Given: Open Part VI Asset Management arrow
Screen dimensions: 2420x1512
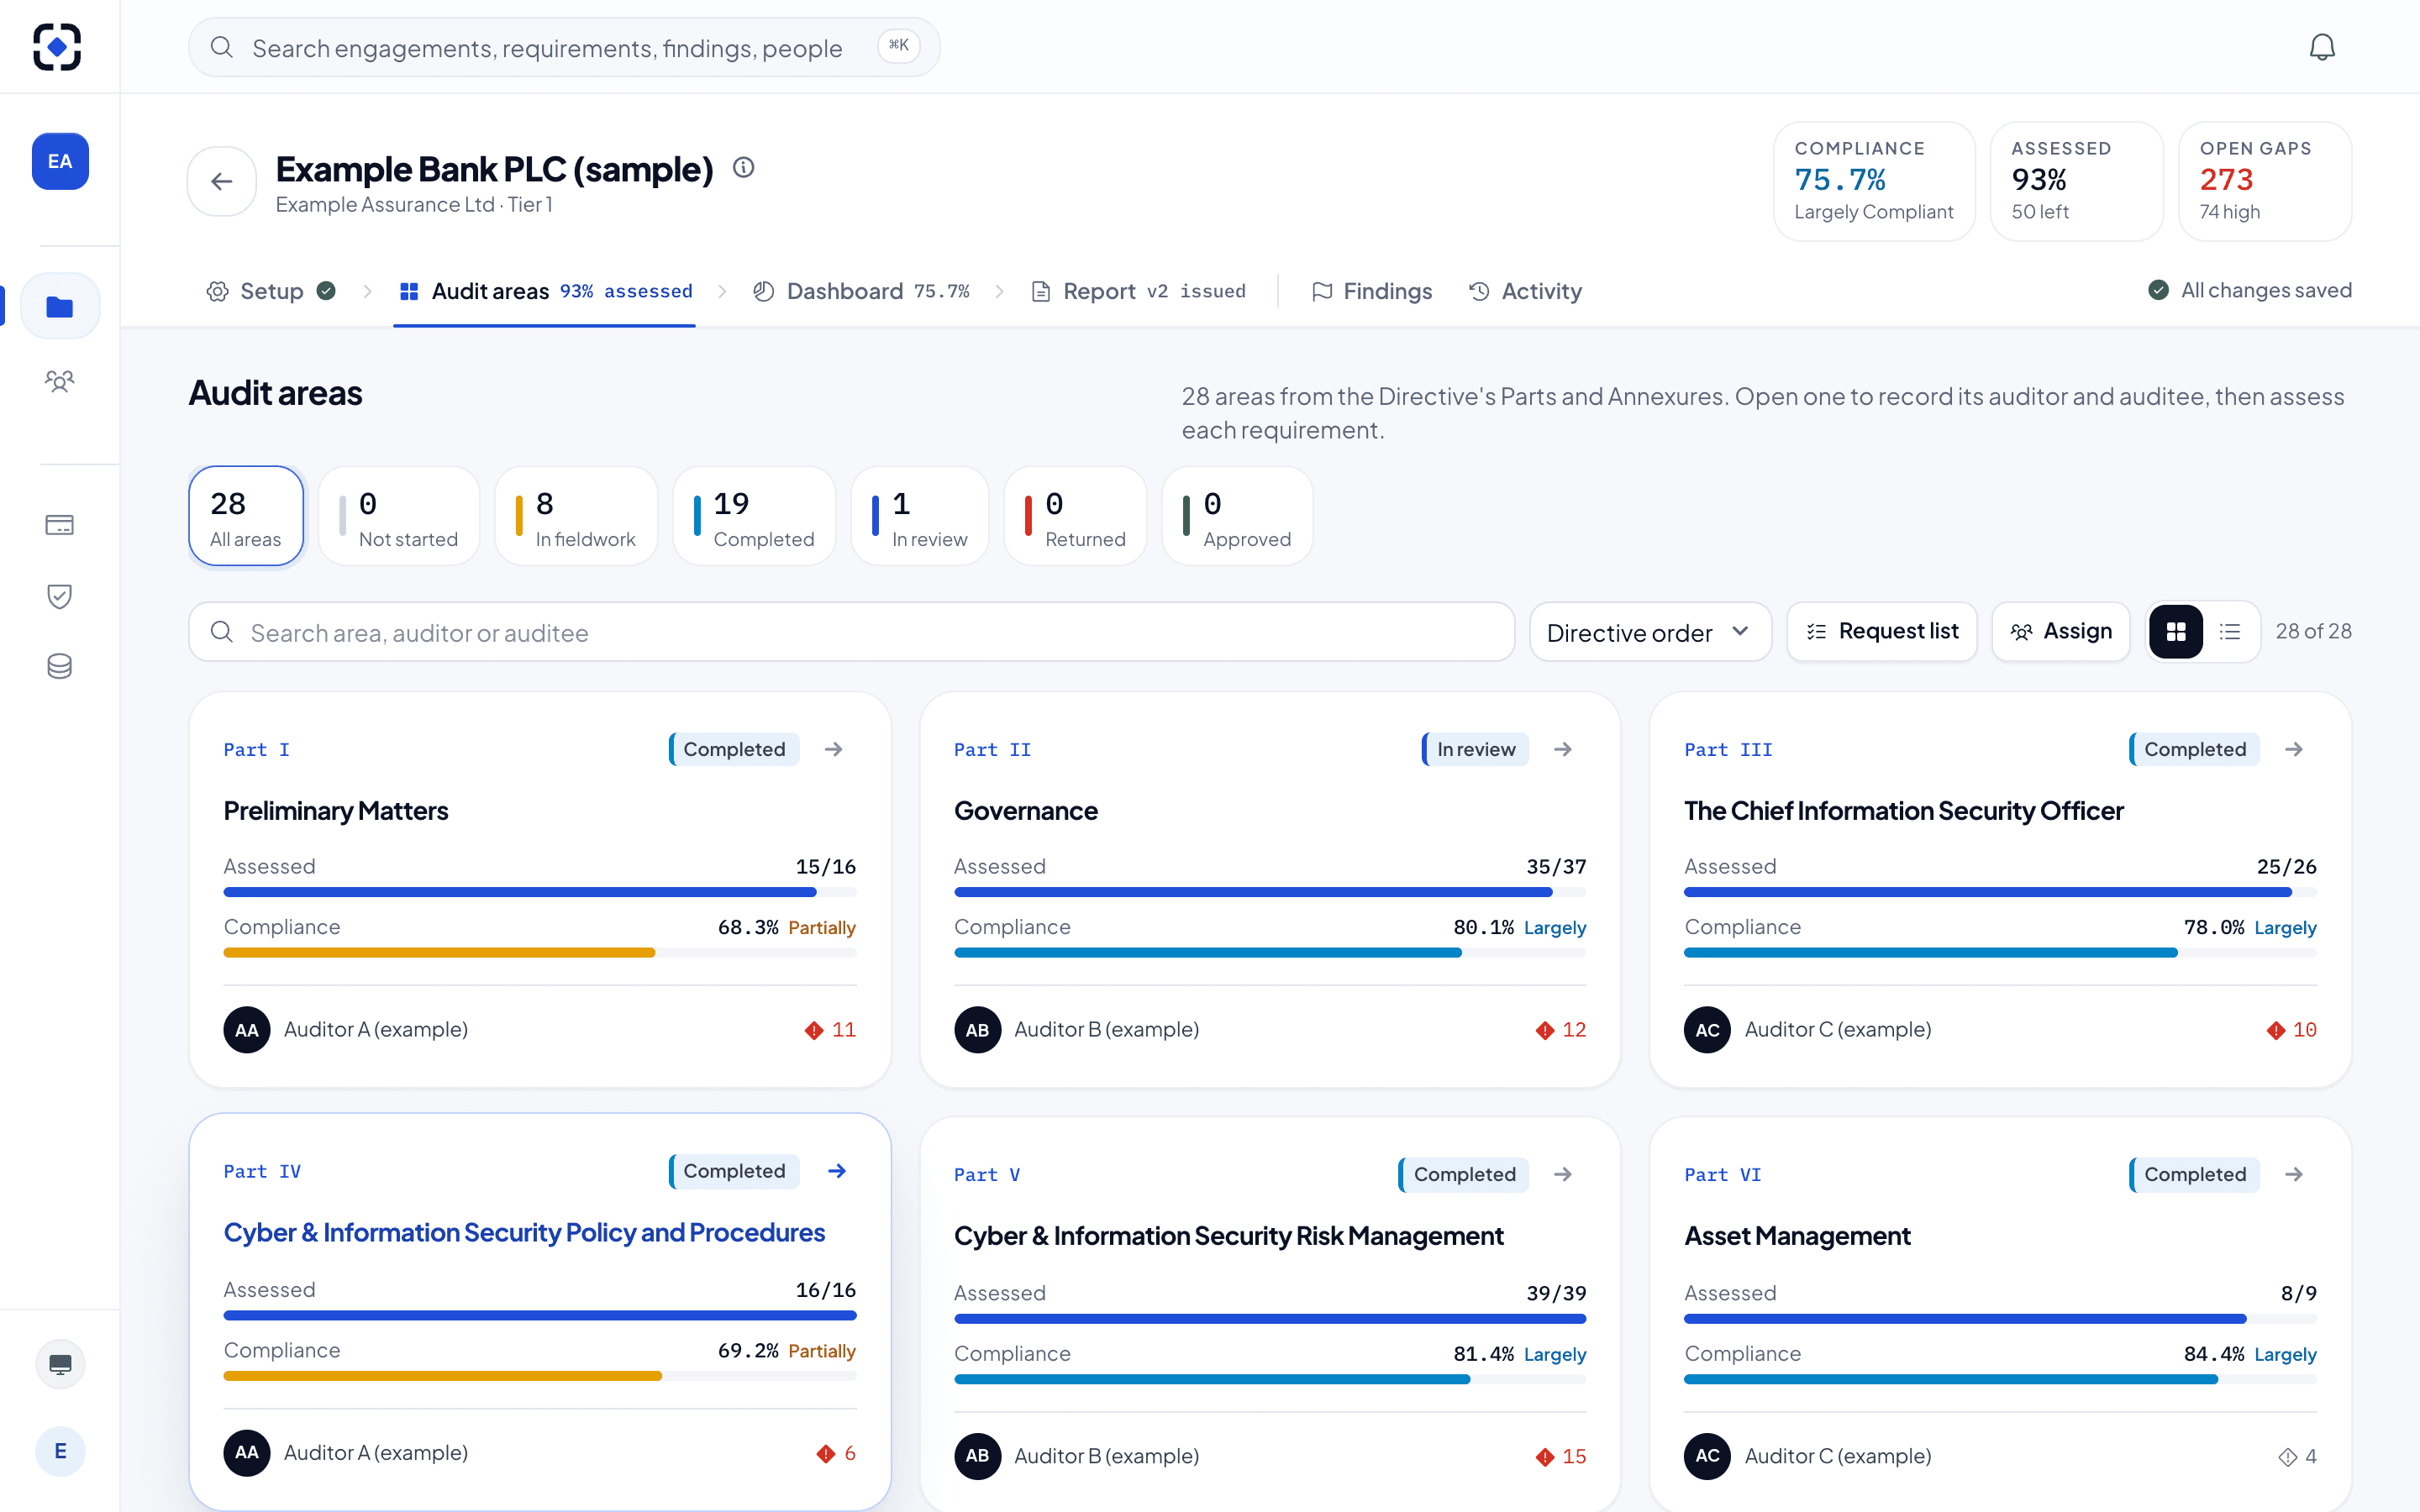Looking at the screenshot, I should 2294,1174.
